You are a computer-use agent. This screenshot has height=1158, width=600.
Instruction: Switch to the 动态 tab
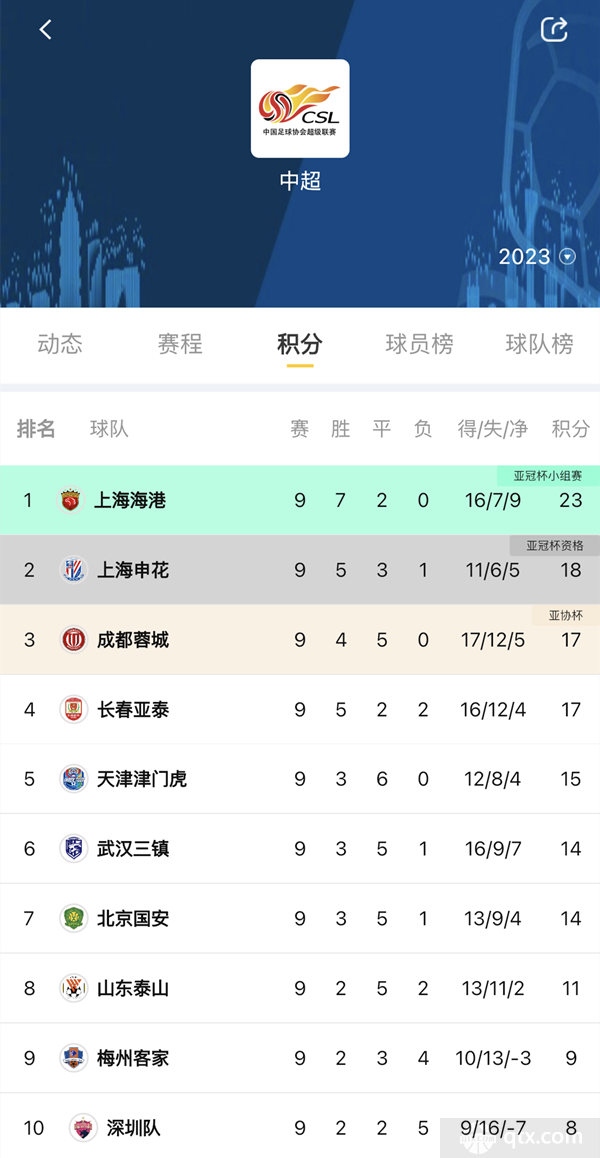(x=60, y=344)
